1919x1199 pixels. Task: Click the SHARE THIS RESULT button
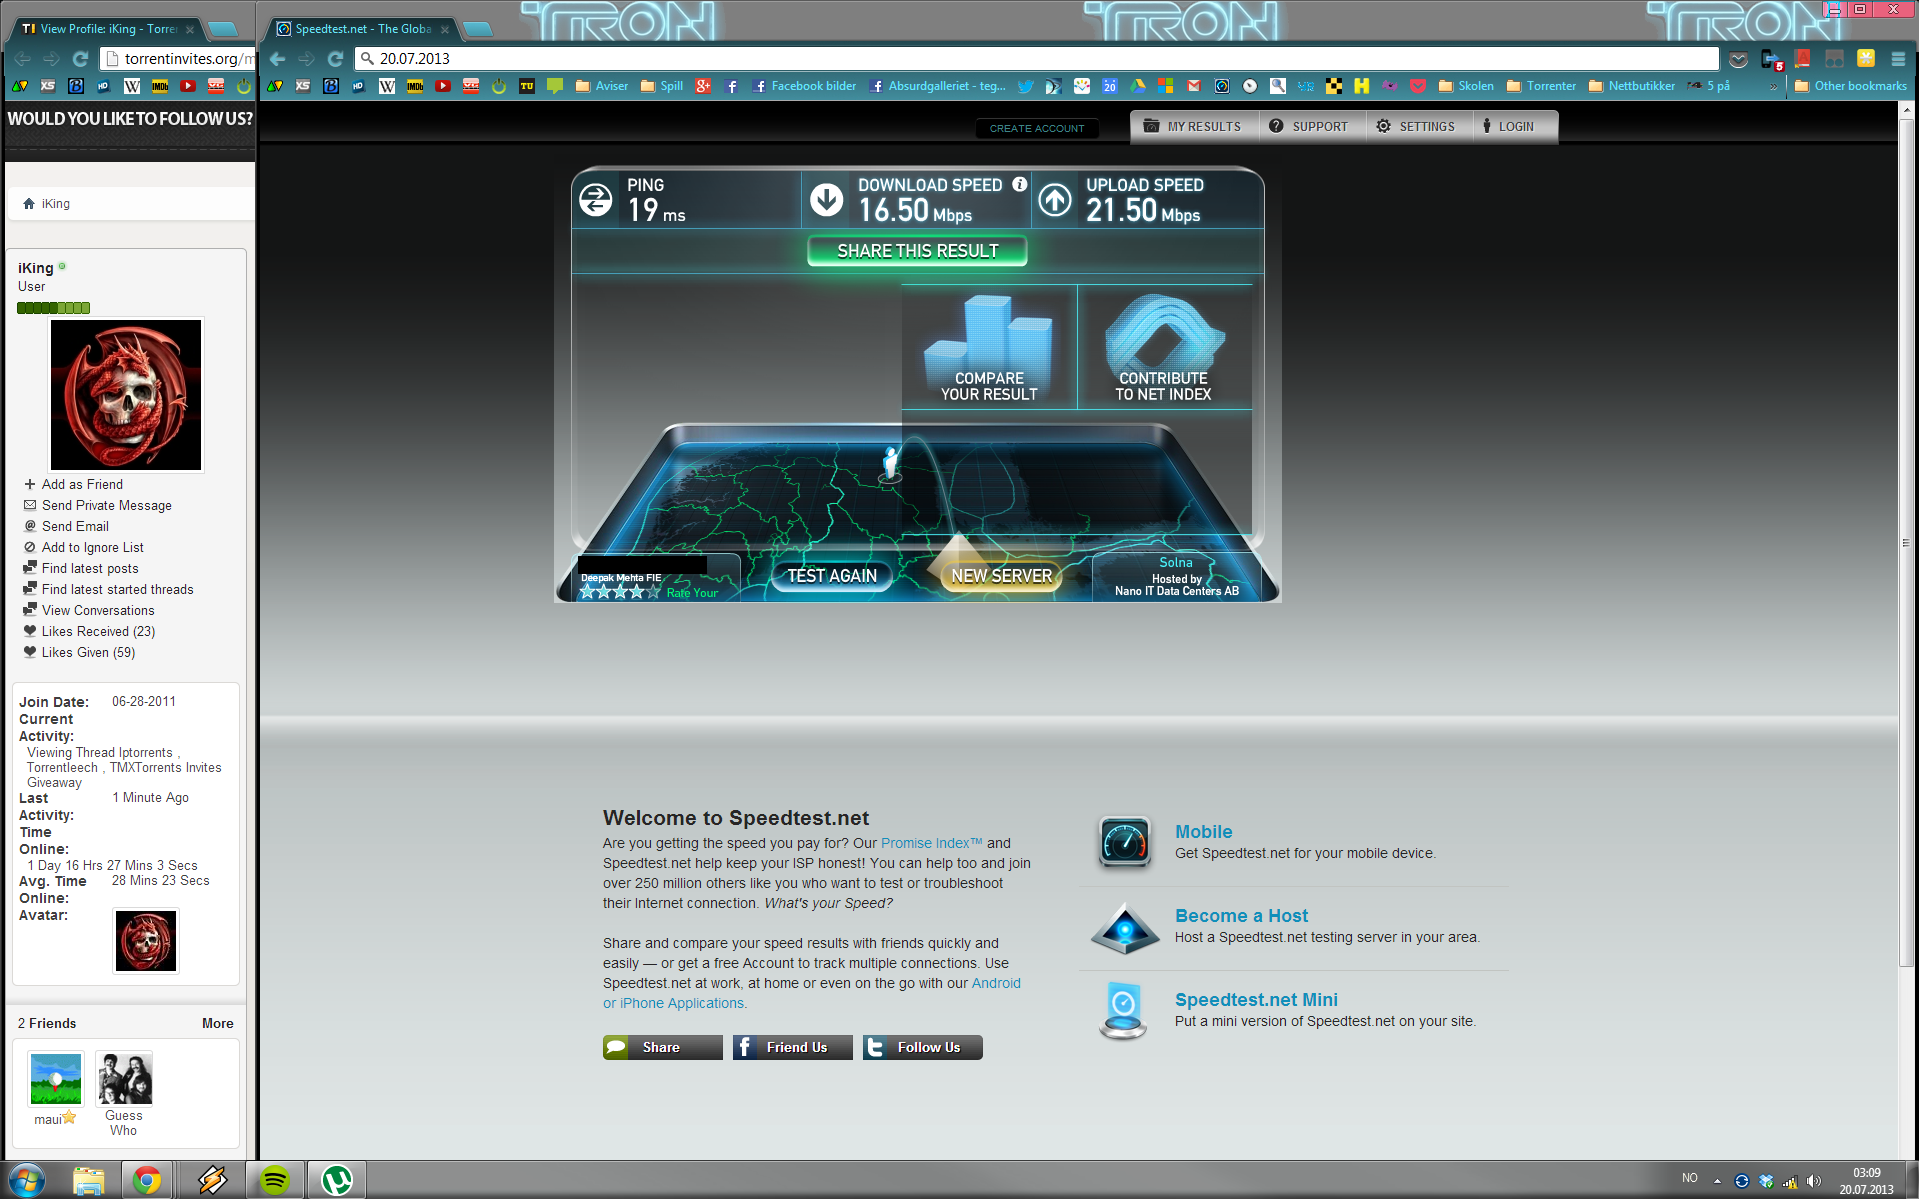[917, 251]
